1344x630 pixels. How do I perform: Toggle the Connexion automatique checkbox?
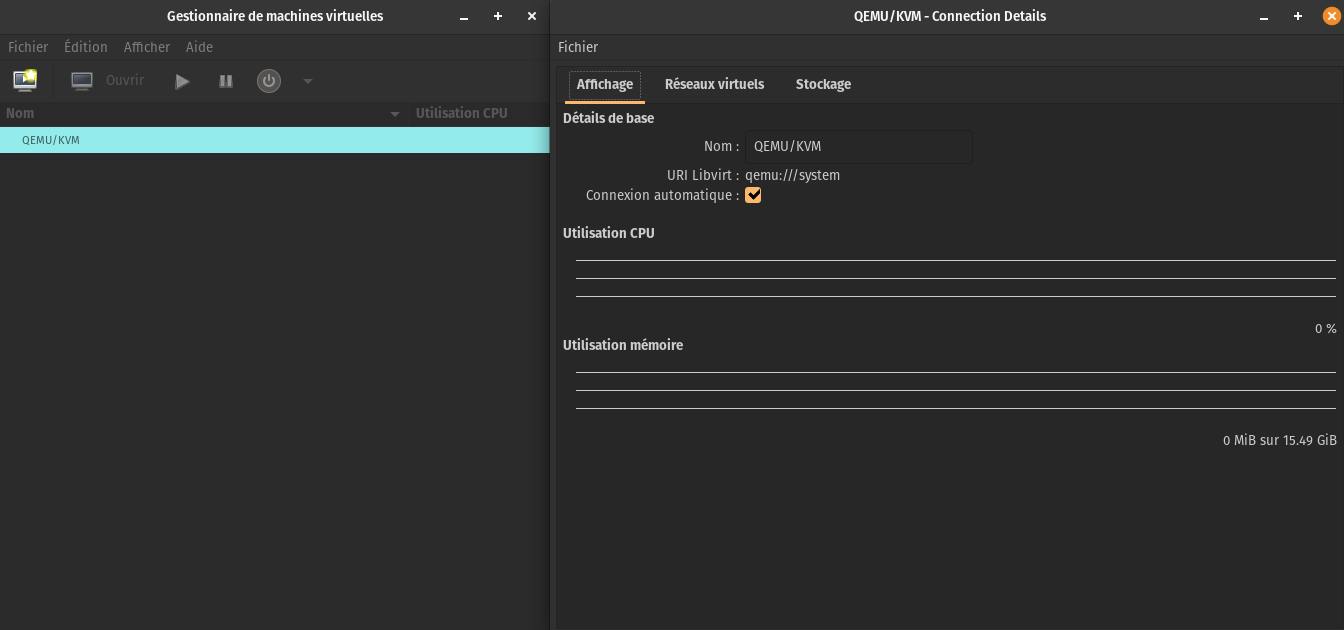pyautogui.click(x=754, y=195)
